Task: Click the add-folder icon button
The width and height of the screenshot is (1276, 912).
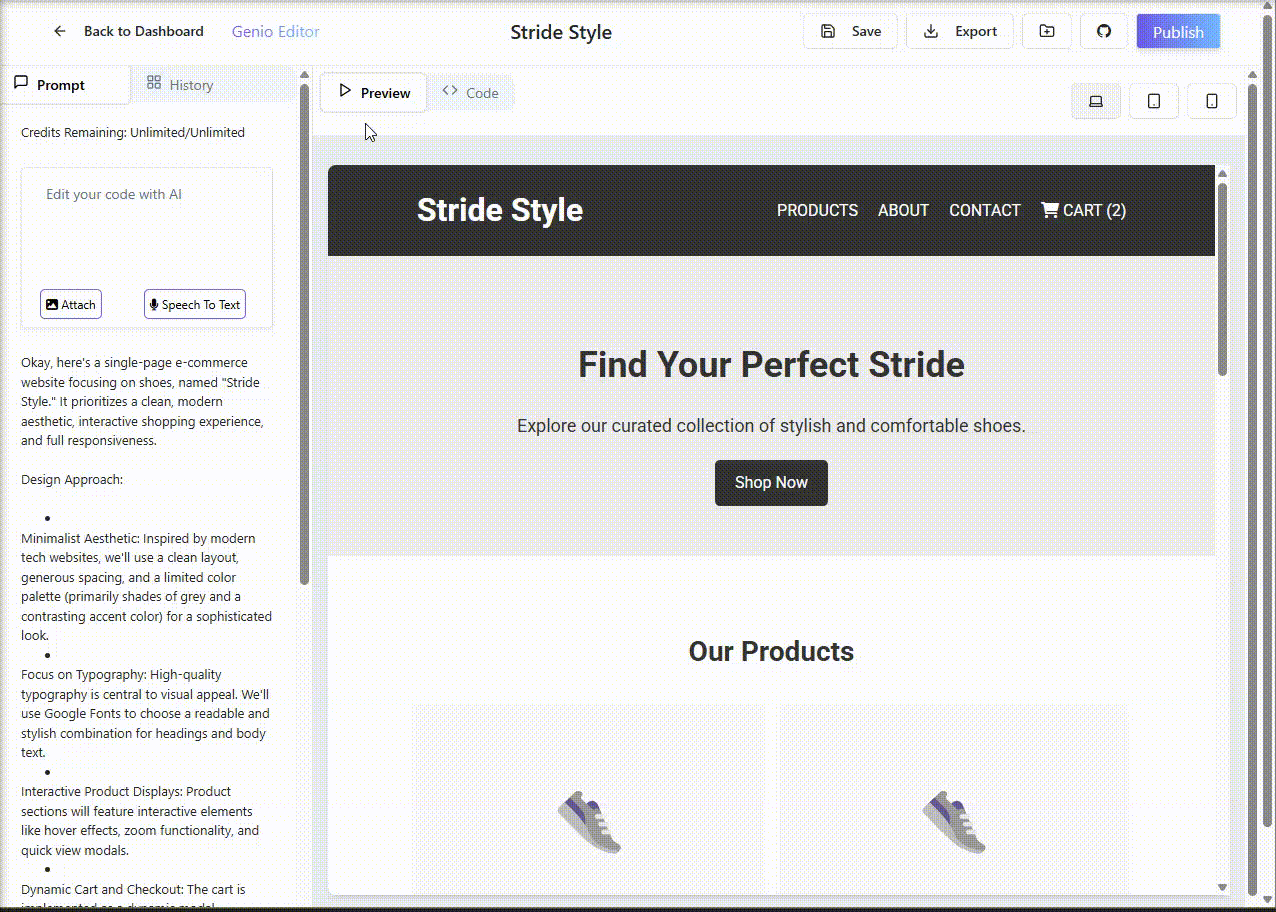Action: tap(1046, 31)
